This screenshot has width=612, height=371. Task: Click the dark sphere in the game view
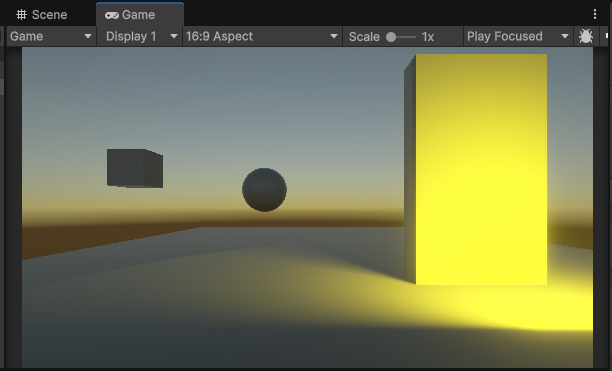(x=264, y=190)
